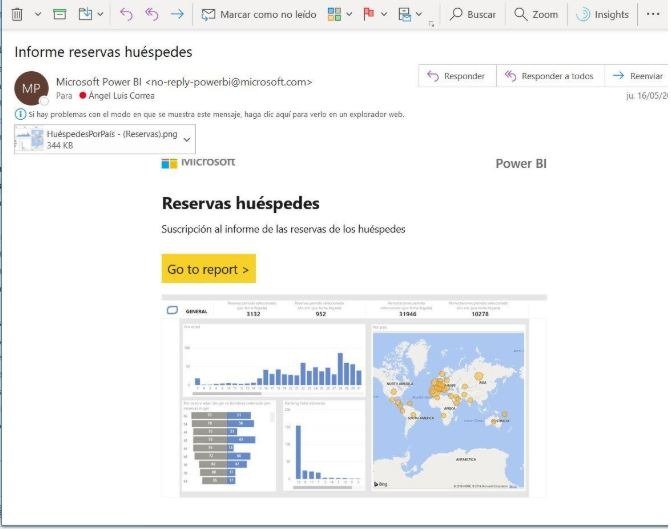Click the Reenviar button

point(637,76)
